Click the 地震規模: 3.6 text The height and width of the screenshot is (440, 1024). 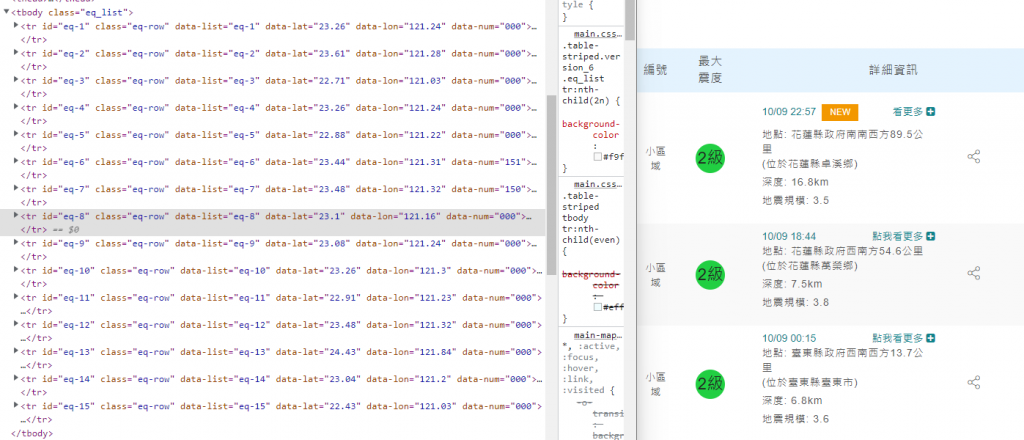(795, 418)
